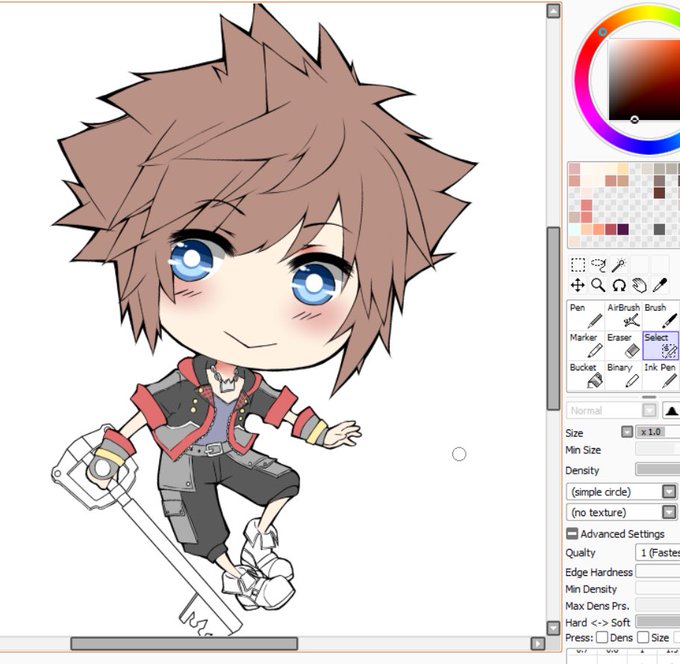
Task: Select the Zoom magnifier tool
Action: (x=598, y=285)
